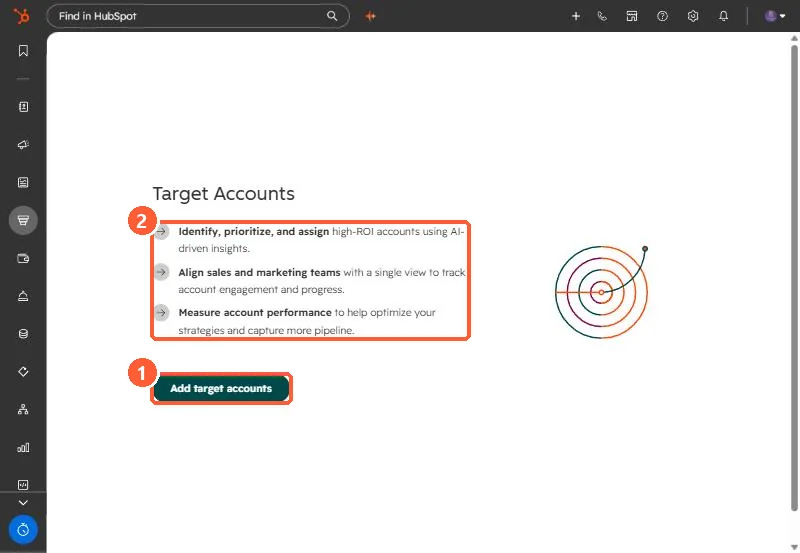Open the Service bell sidebar icon

point(23,296)
